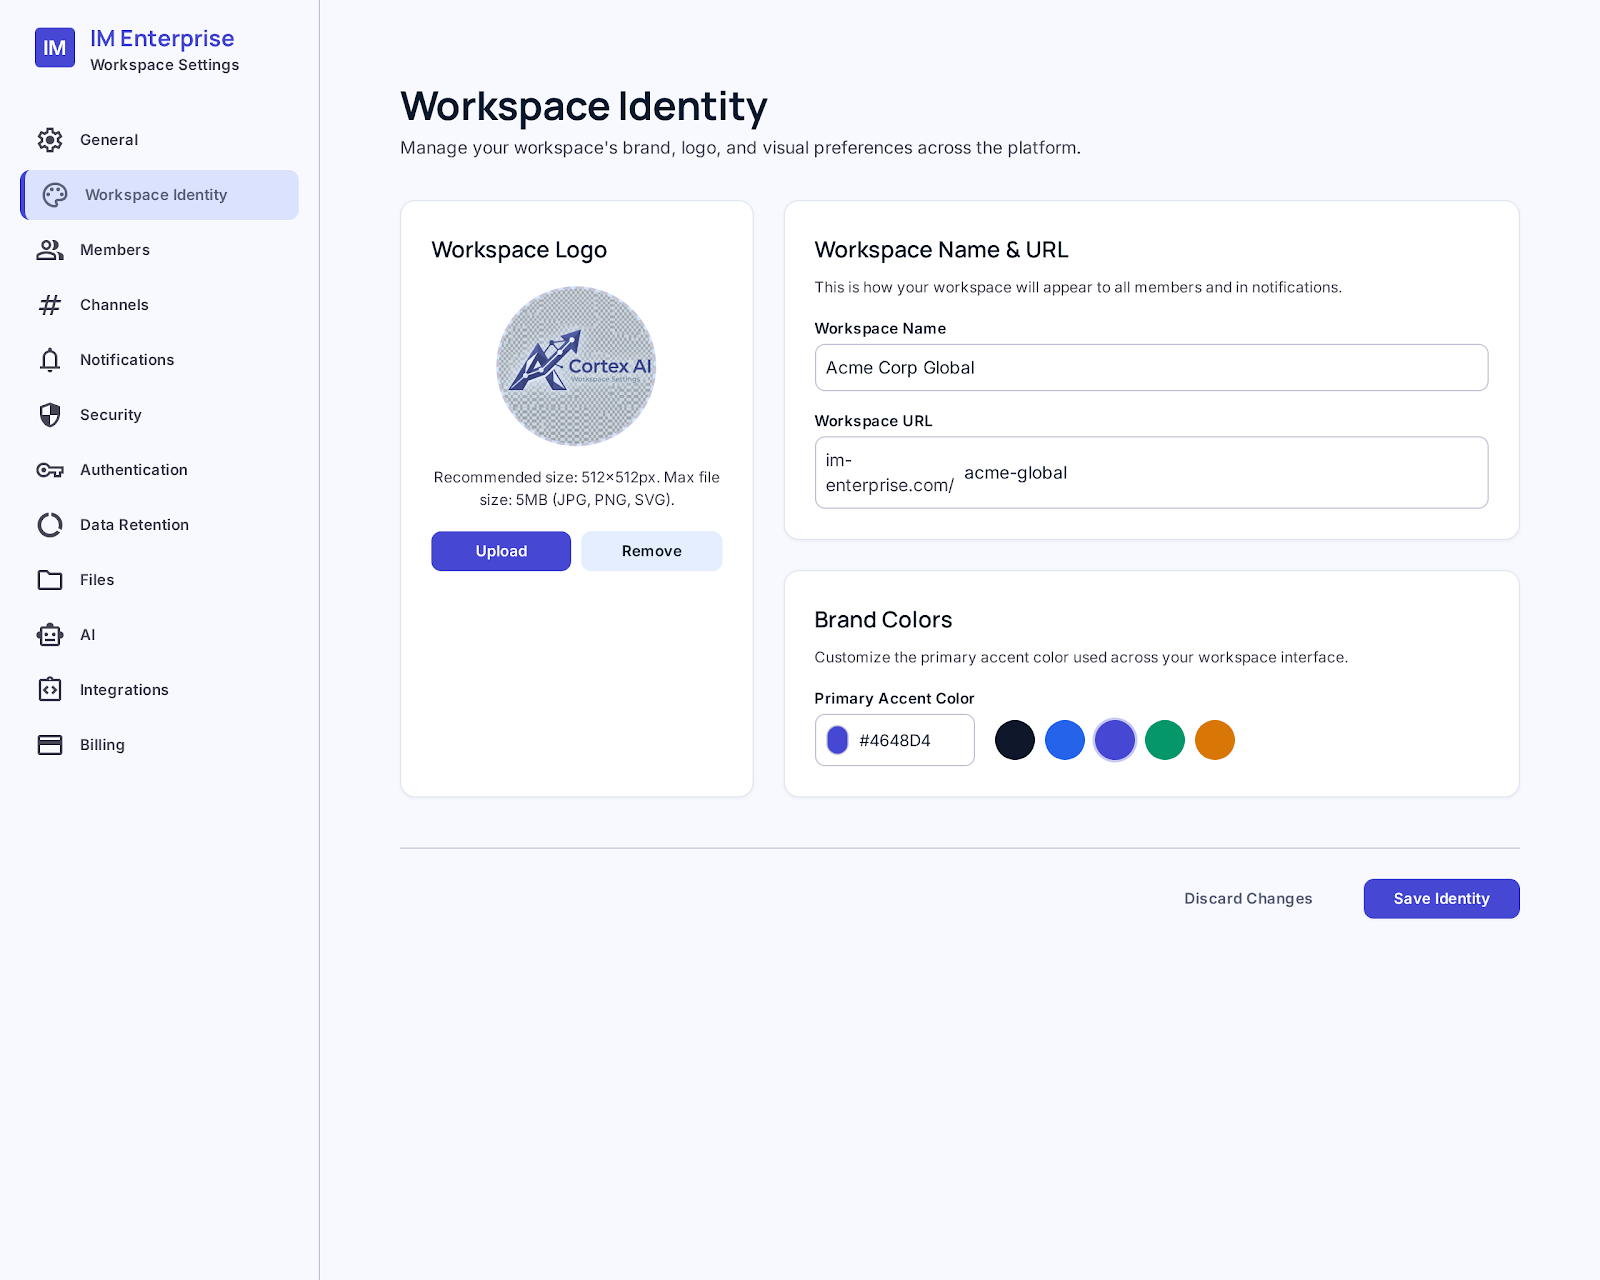The image size is (1600, 1280).
Task: Select the indigo accent color swatch
Action: click(x=1115, y=740)
